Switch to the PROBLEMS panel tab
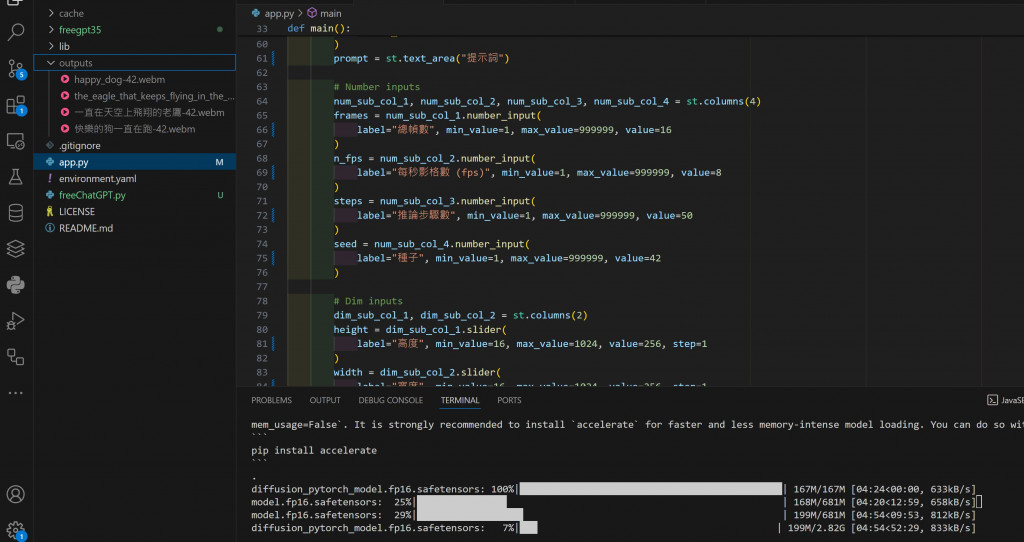Viewport: 1024px width, 542px height. click(272, 400)
